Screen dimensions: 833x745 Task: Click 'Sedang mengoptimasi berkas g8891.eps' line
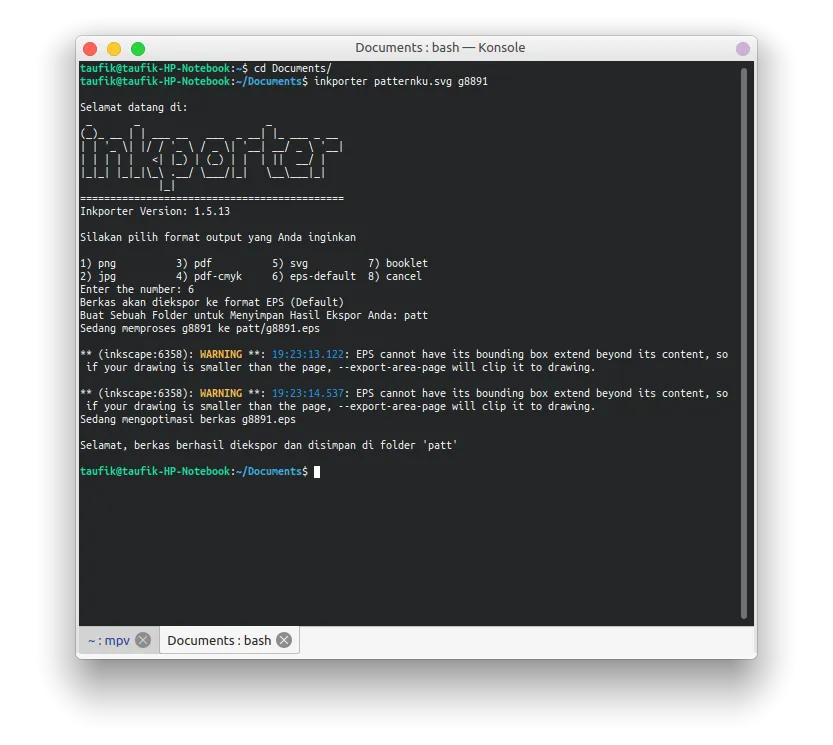(x=188, y=419)
